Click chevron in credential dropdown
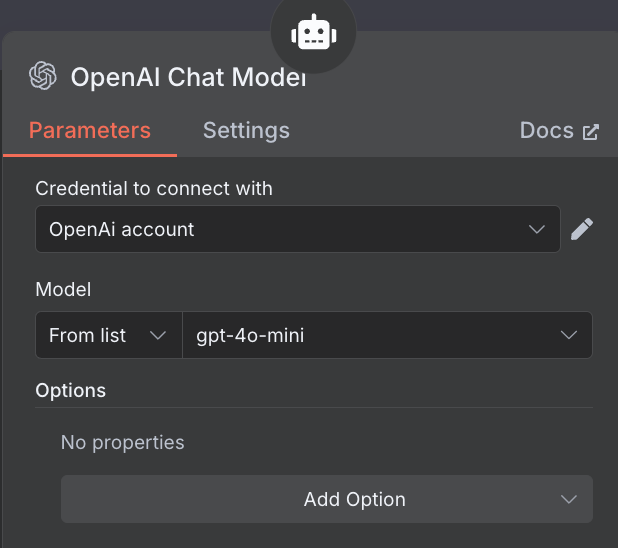Screen dimensions: 618x548 click(x=536, y=229)
